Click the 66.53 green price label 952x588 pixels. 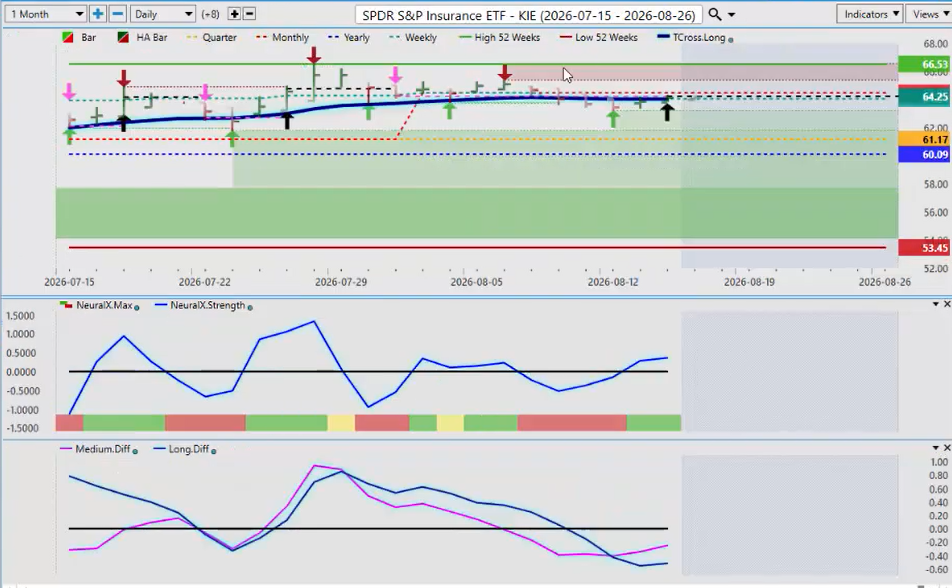tap(923, 64)
